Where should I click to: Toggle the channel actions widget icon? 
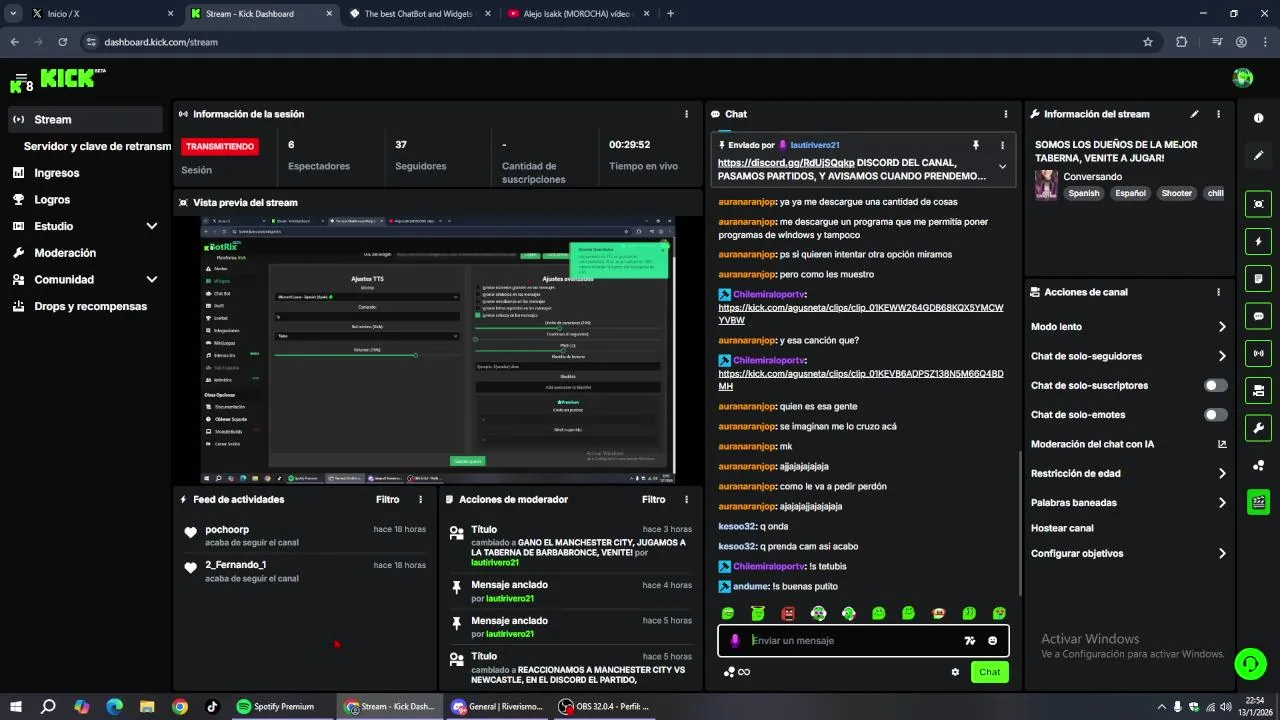1259,390
